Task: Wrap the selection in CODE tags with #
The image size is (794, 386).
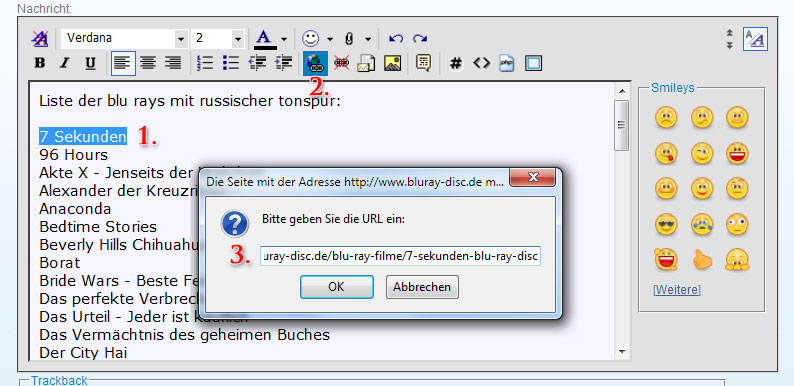Action: [456, 63]
